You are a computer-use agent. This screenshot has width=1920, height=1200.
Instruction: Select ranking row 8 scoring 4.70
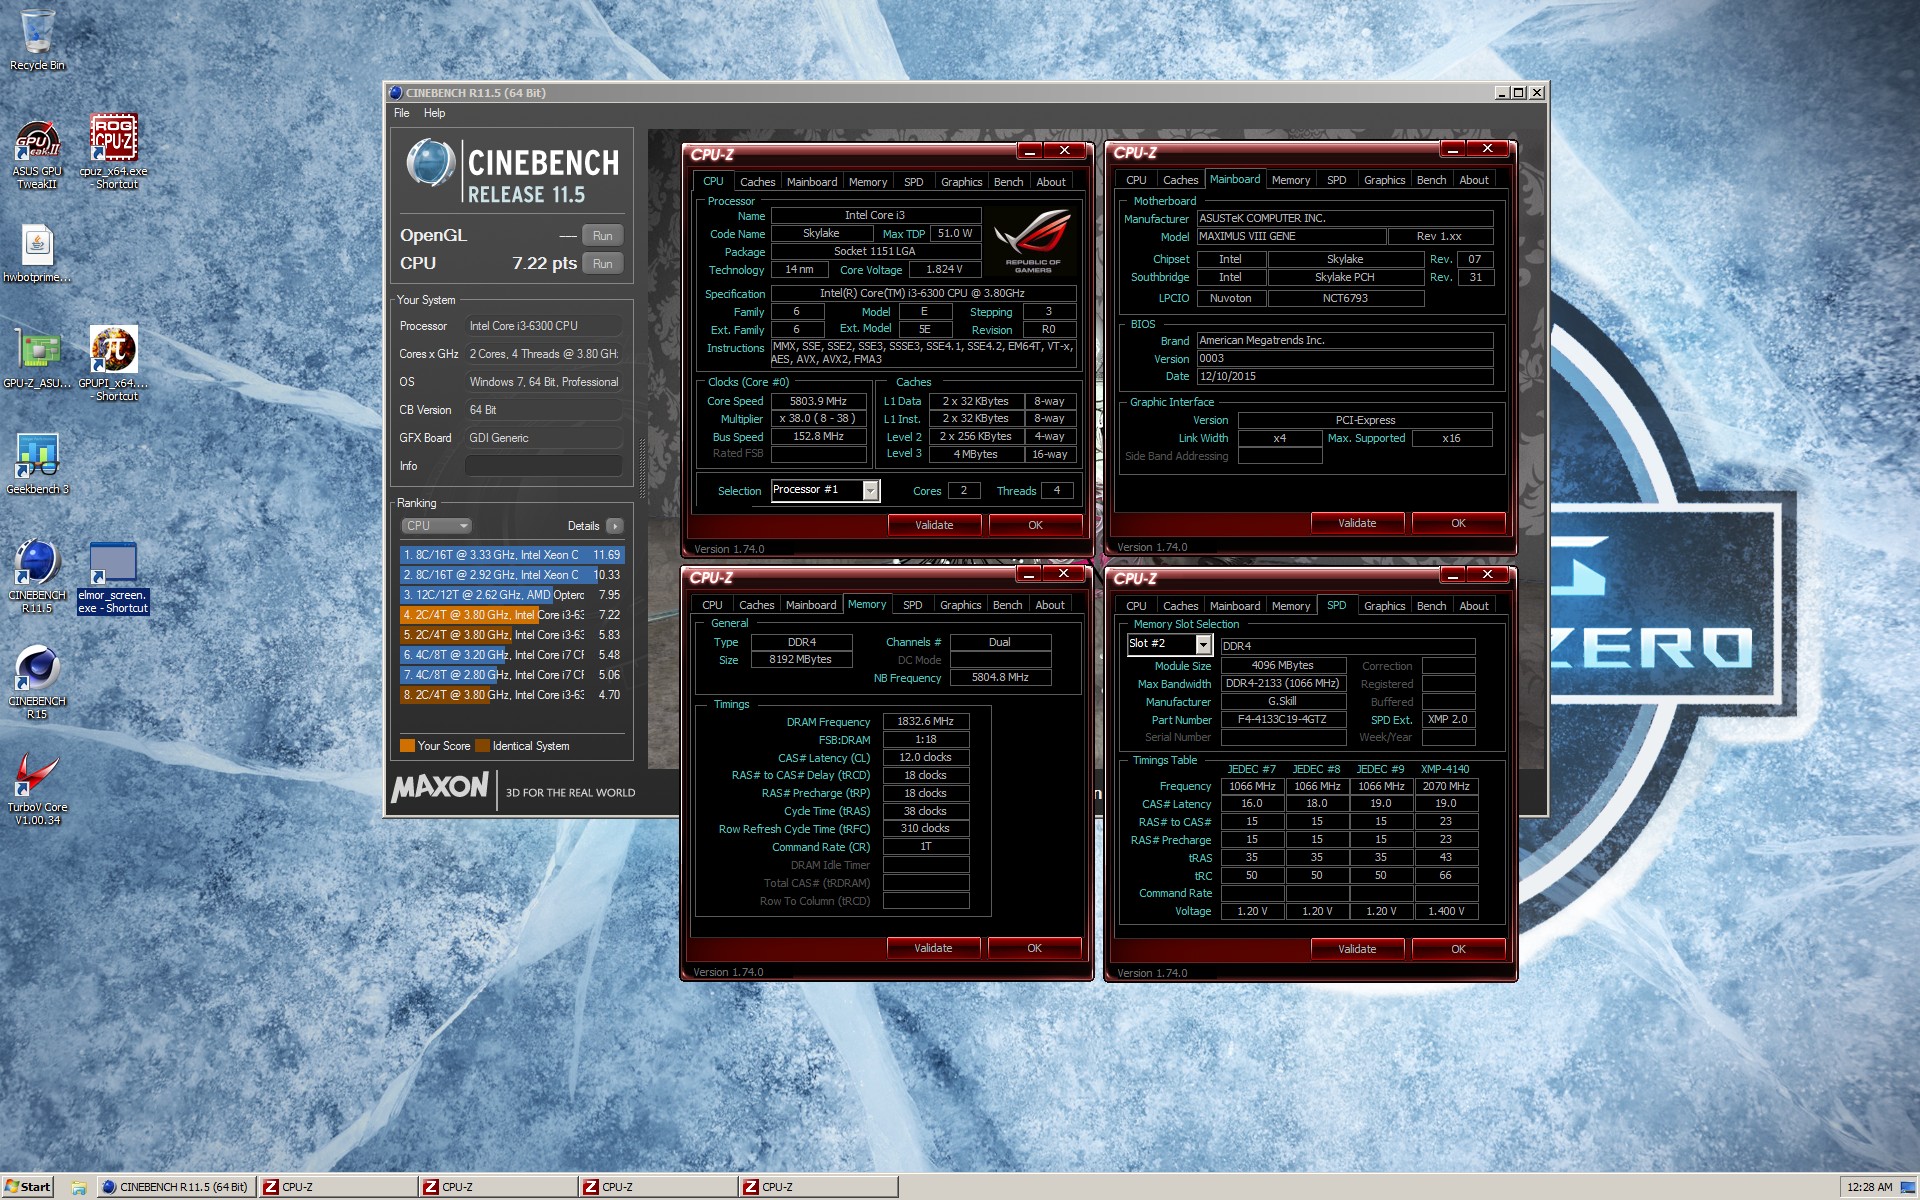(x=512, y=695)
